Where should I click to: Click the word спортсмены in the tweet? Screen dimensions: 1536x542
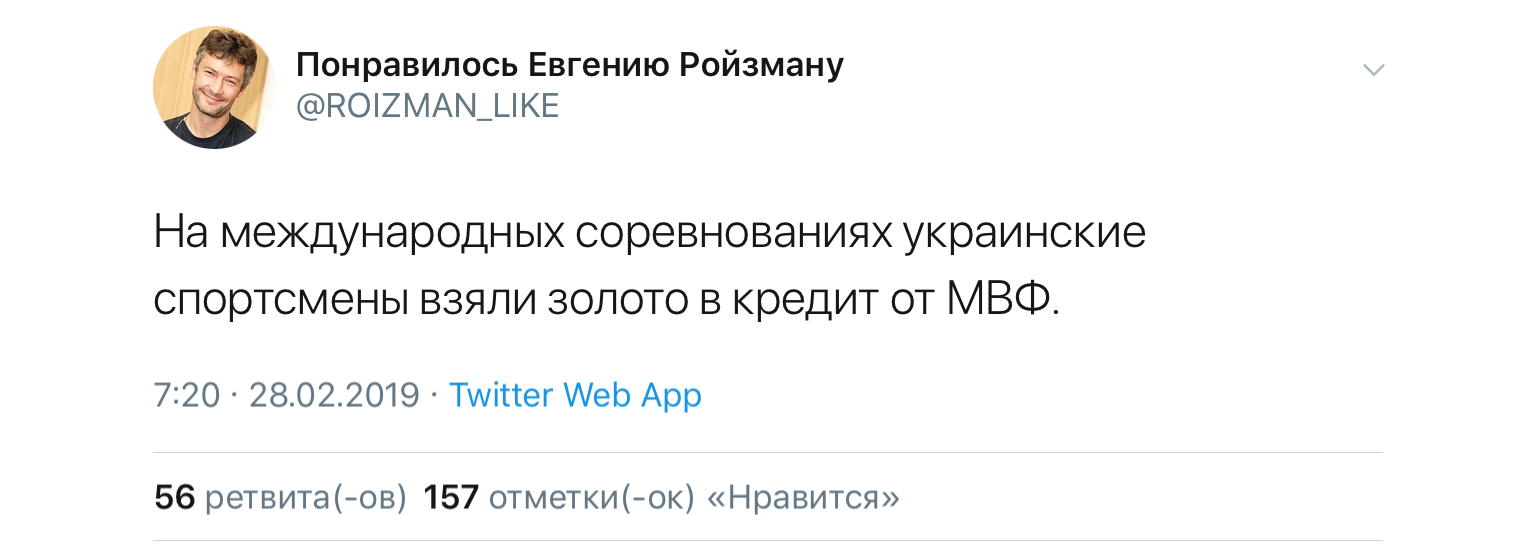click(275, 300)
